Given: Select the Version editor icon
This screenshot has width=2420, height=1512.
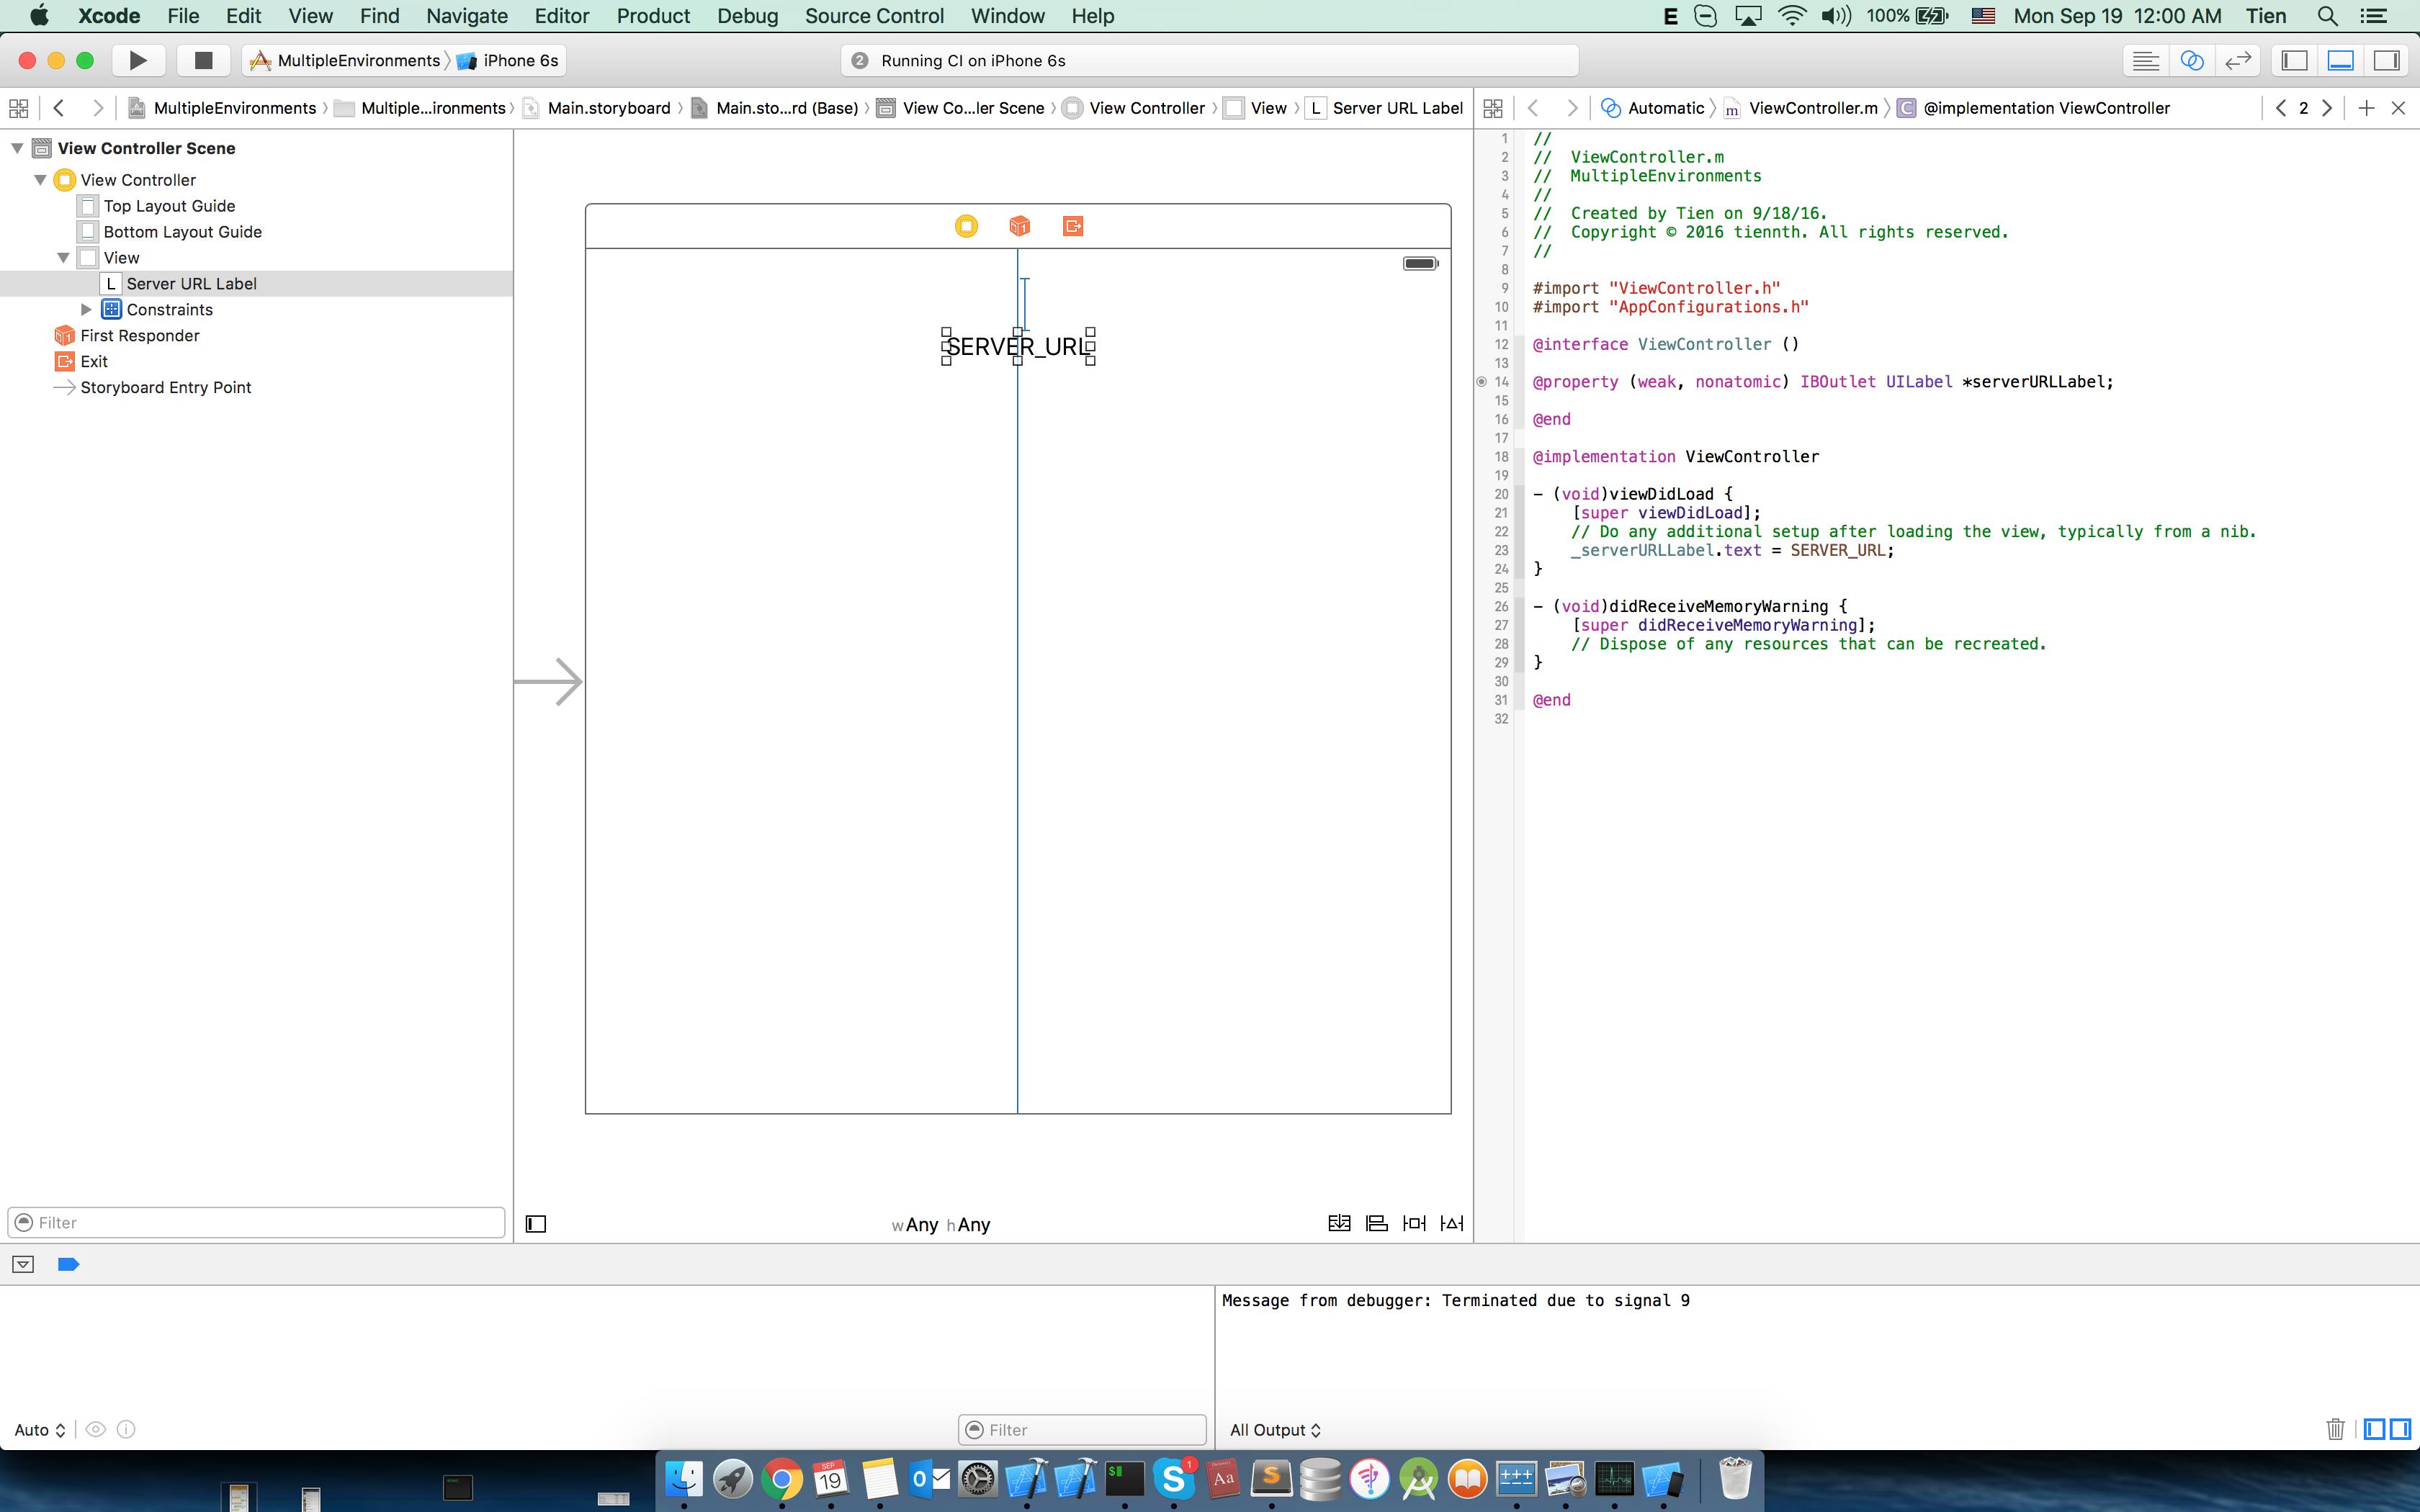Looking at the screenshot, I should [2238, 60].
